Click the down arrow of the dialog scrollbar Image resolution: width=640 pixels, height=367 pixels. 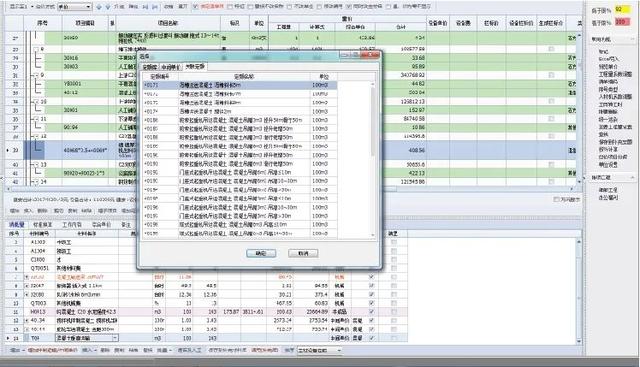click(373, 235)
